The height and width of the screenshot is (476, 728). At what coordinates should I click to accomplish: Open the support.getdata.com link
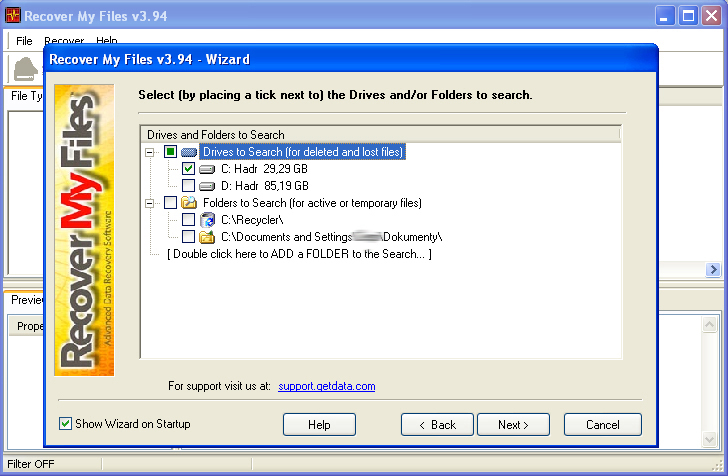point(327,386)
